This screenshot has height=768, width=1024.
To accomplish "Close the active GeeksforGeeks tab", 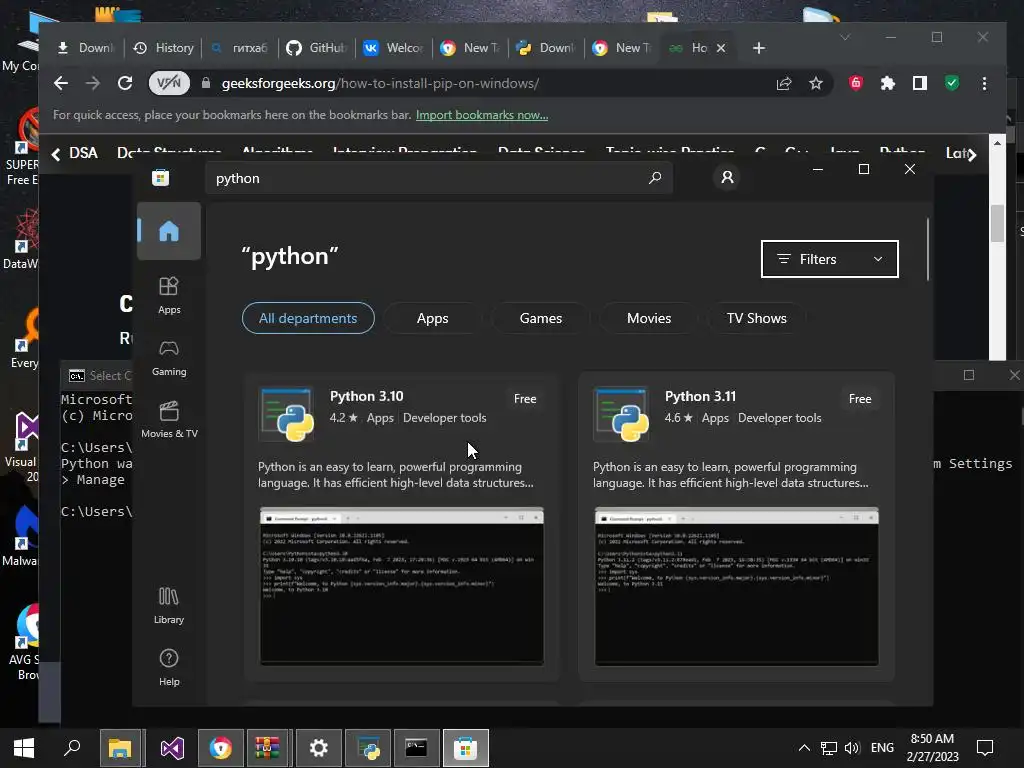I will 721,48.
